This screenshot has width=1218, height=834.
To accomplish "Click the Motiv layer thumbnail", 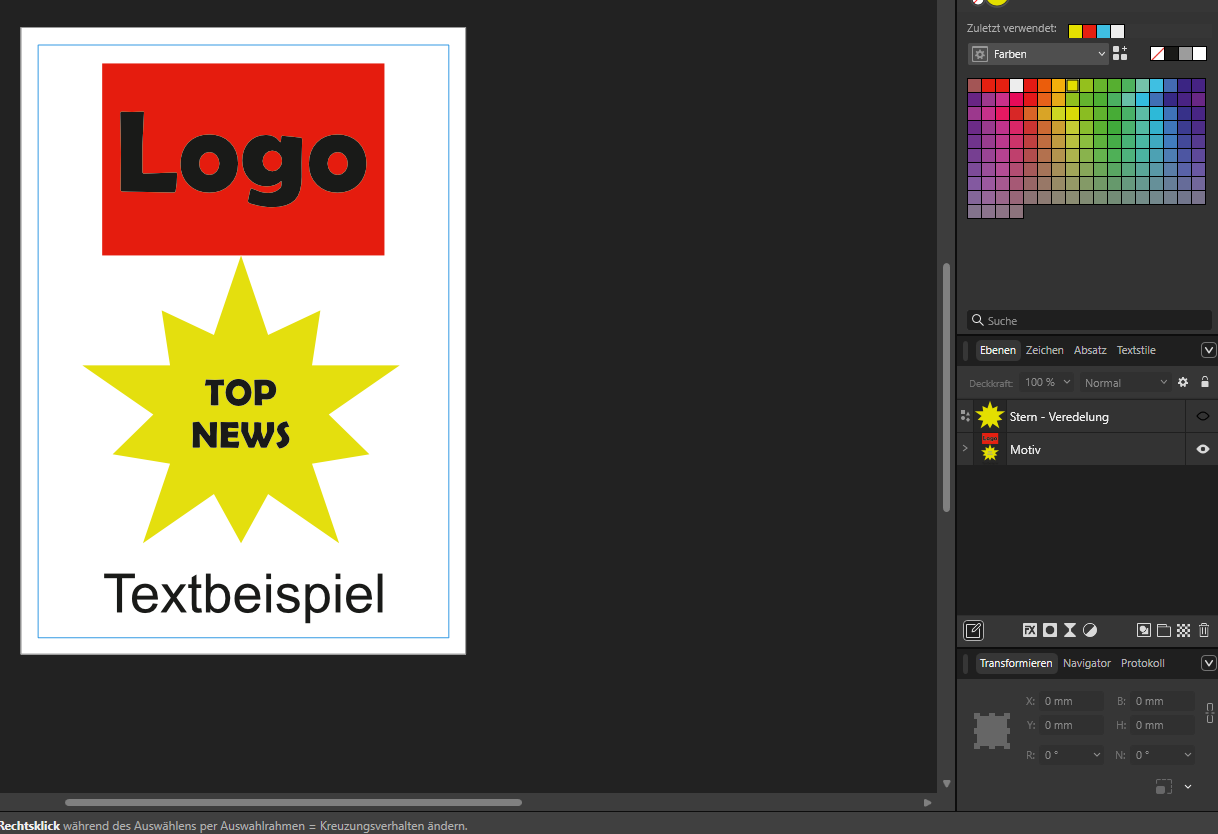I will click(990, 449).
